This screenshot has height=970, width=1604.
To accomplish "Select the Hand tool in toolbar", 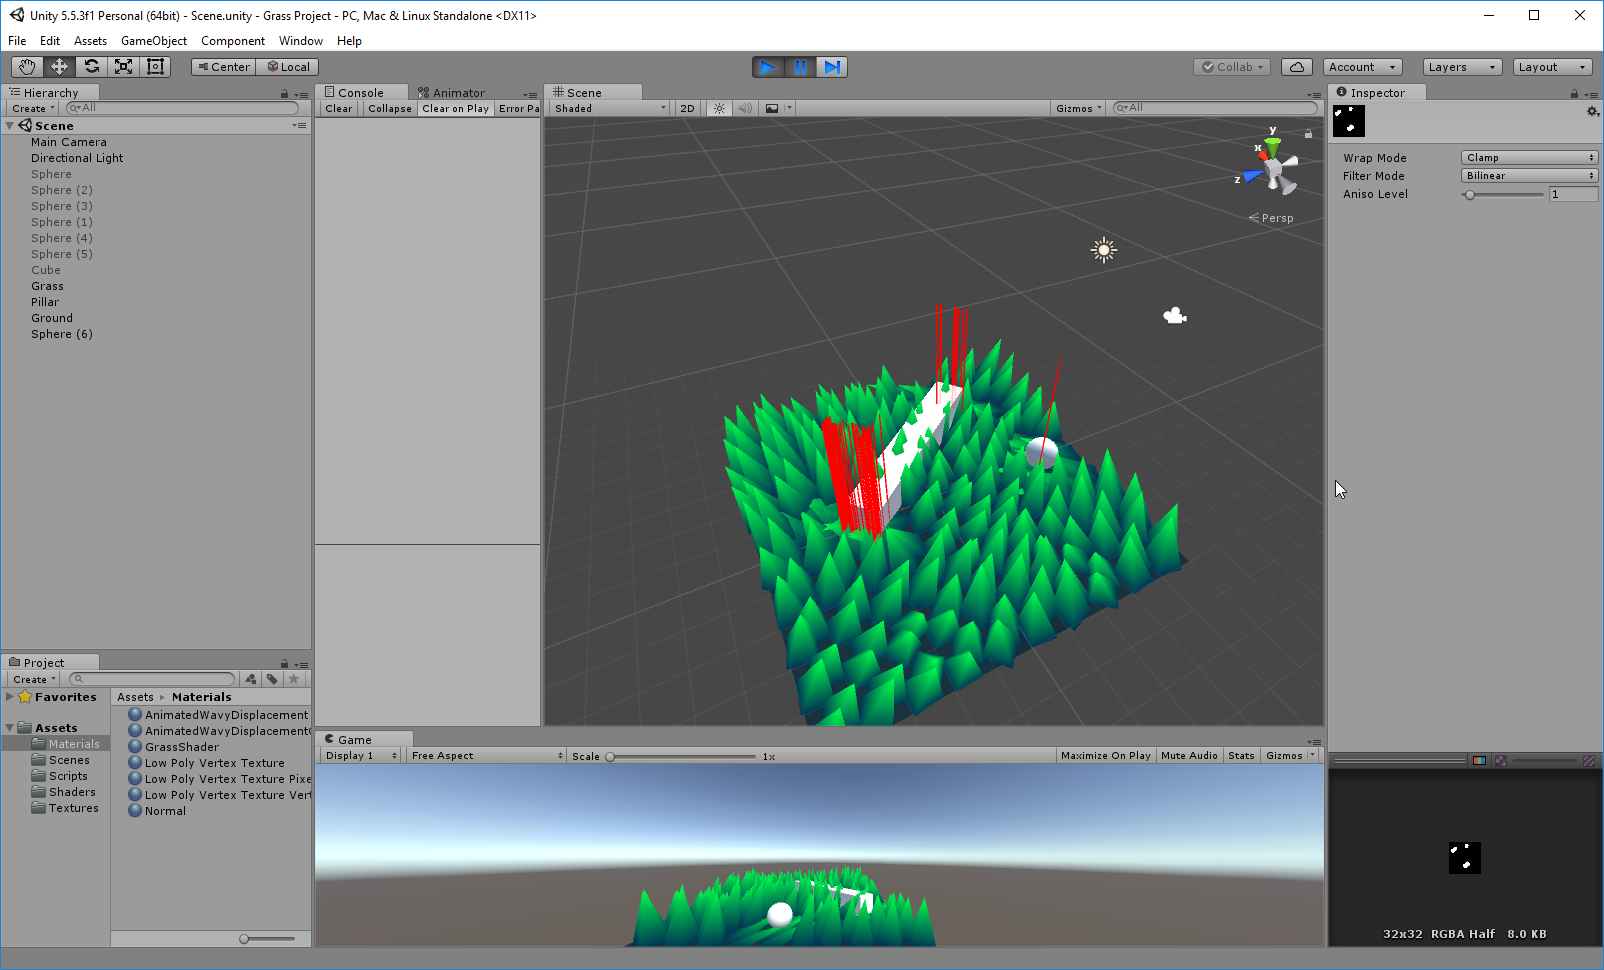I will click(27, 67).
